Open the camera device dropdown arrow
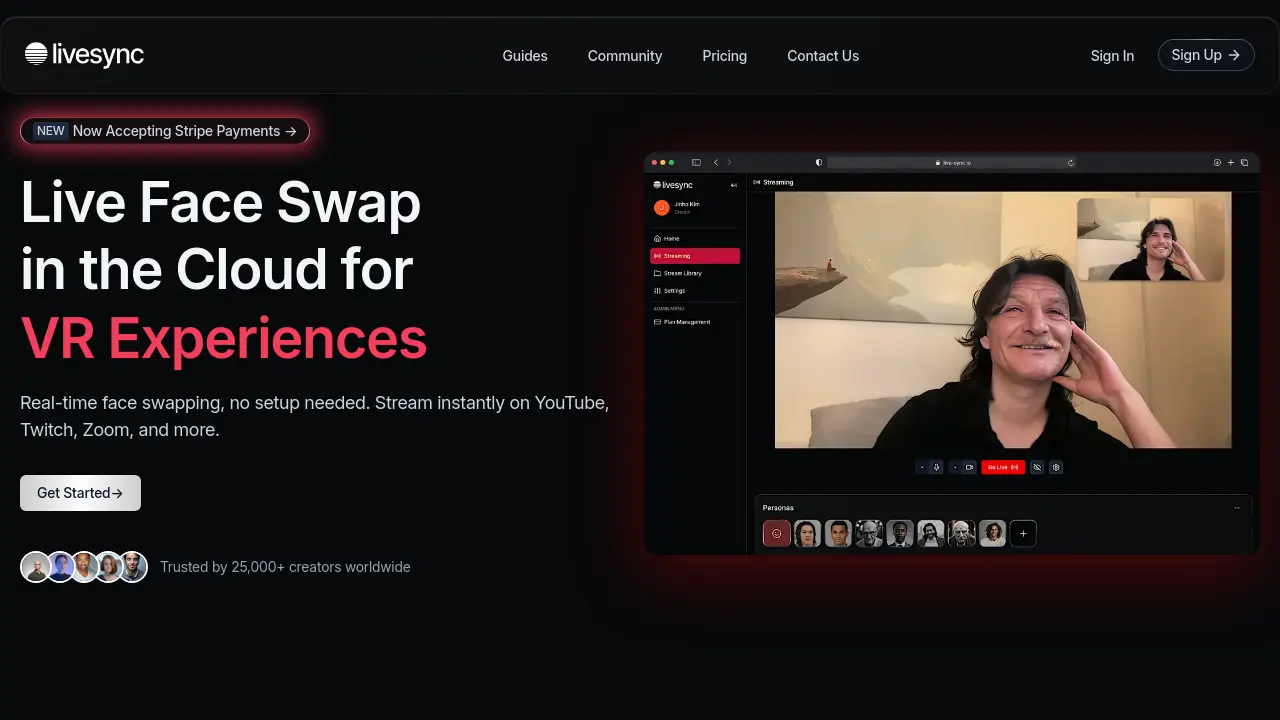 (x=955, y=467)
